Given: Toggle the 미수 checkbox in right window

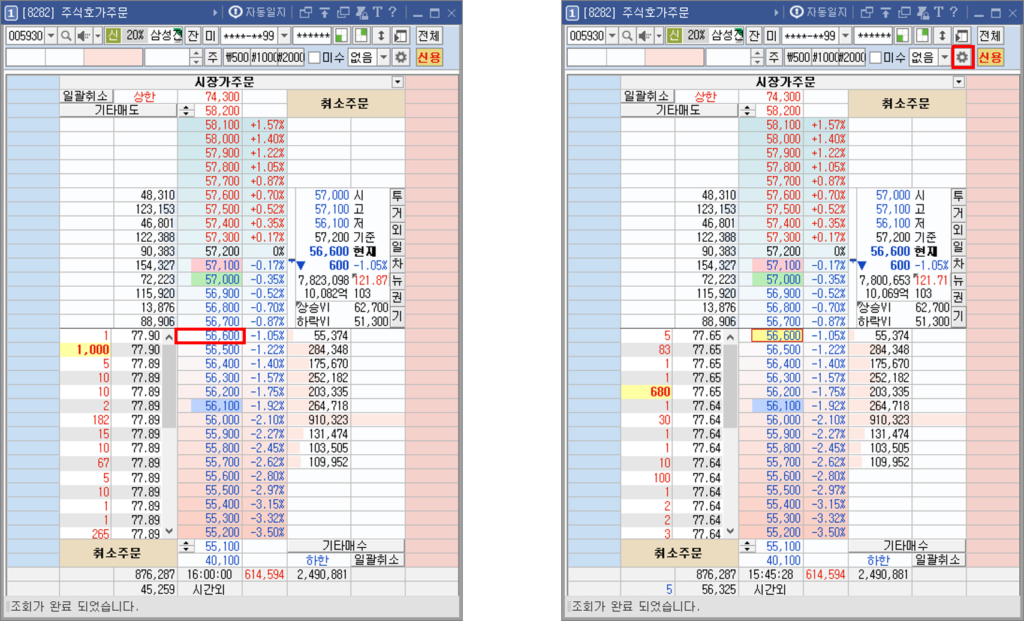Looking at the screenshot, I should (x=876, y=57).
